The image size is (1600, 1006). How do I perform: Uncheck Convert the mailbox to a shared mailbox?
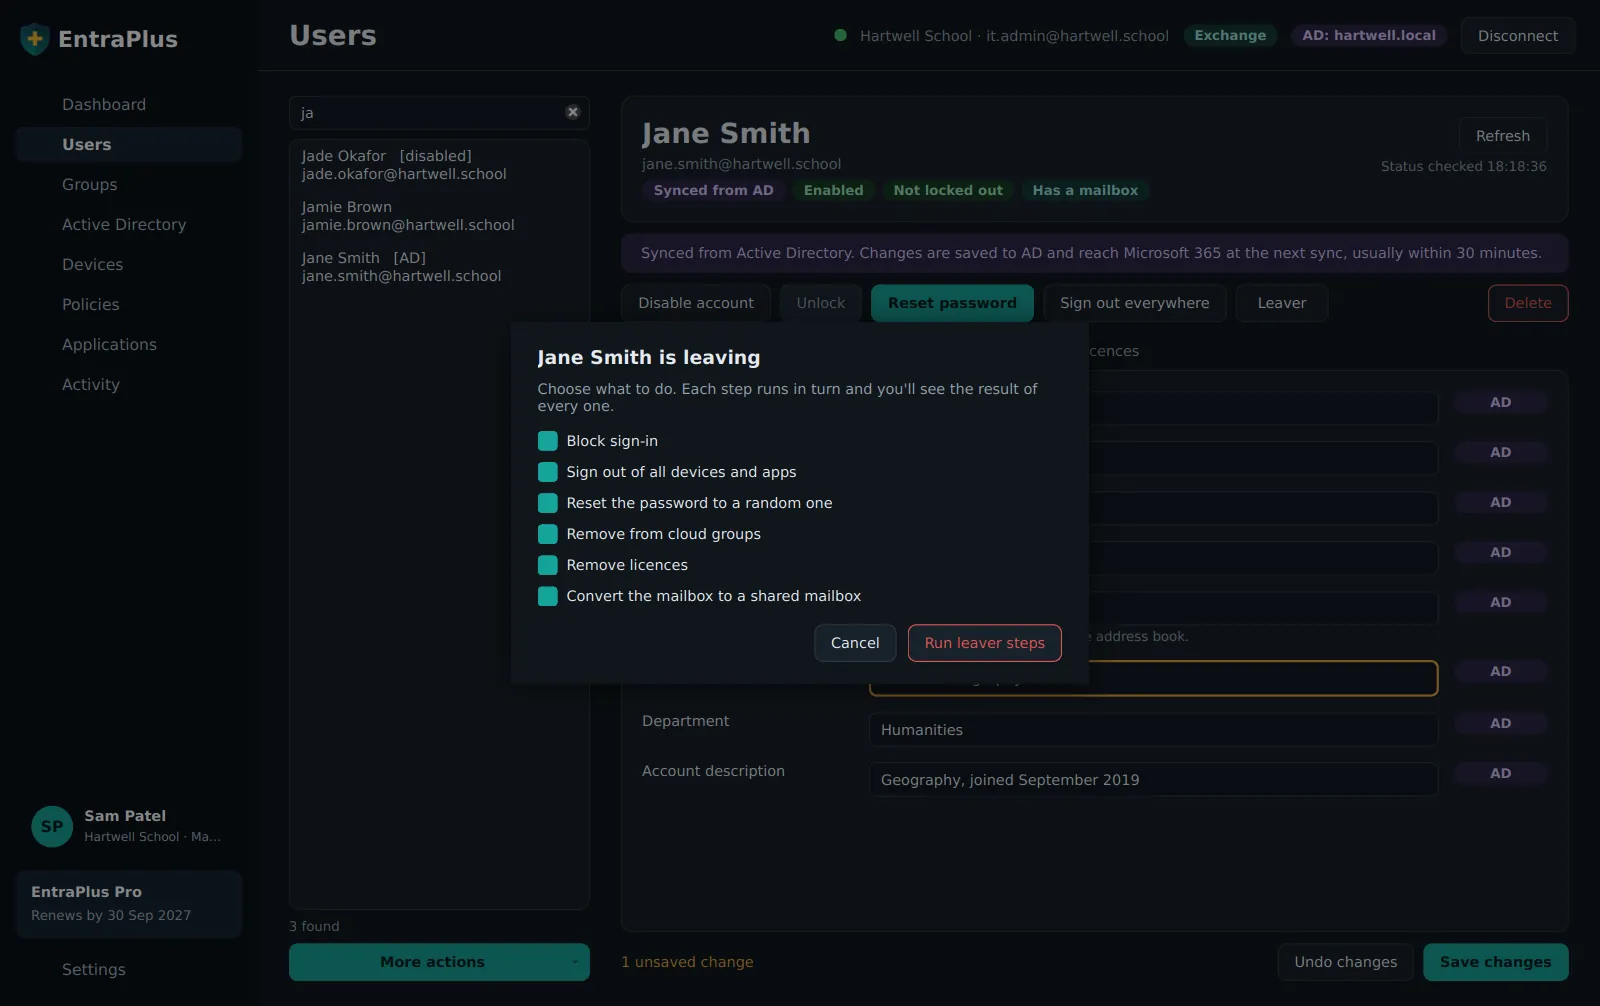coord(547,596)
